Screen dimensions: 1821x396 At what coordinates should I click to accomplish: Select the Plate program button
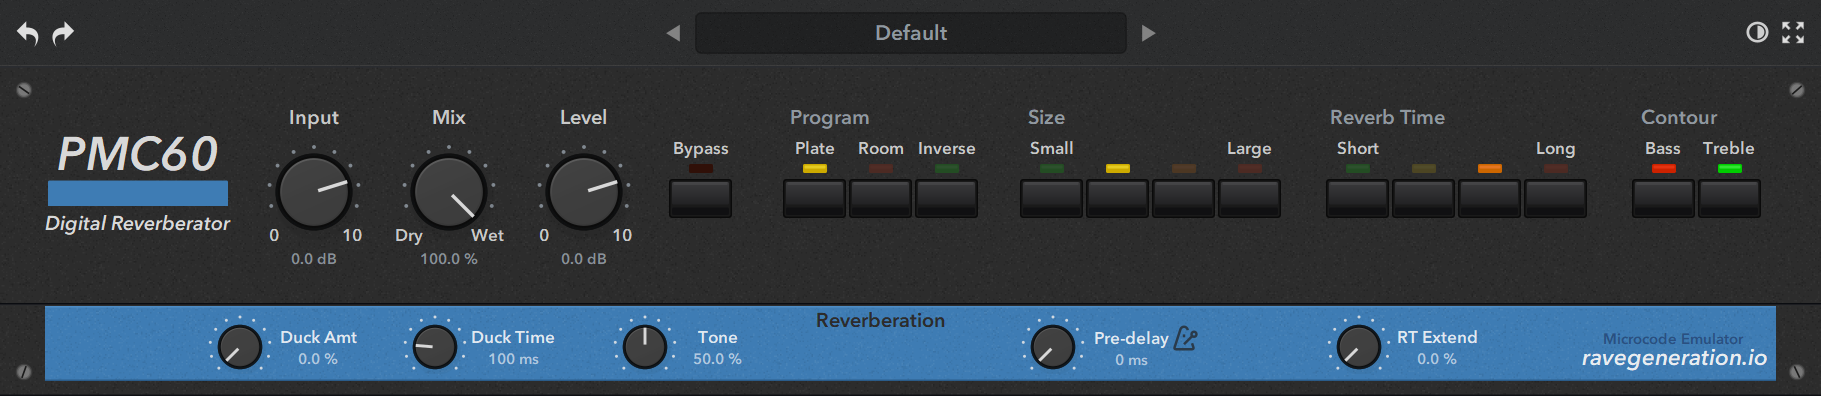pos(815,198)
